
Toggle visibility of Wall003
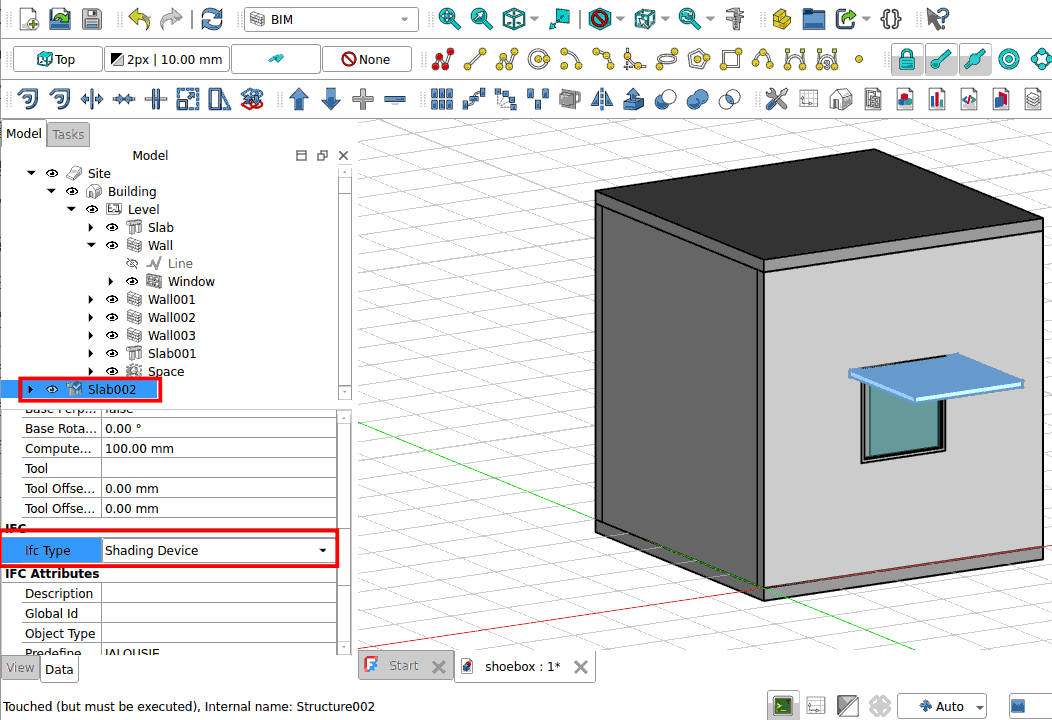[112, 336]
